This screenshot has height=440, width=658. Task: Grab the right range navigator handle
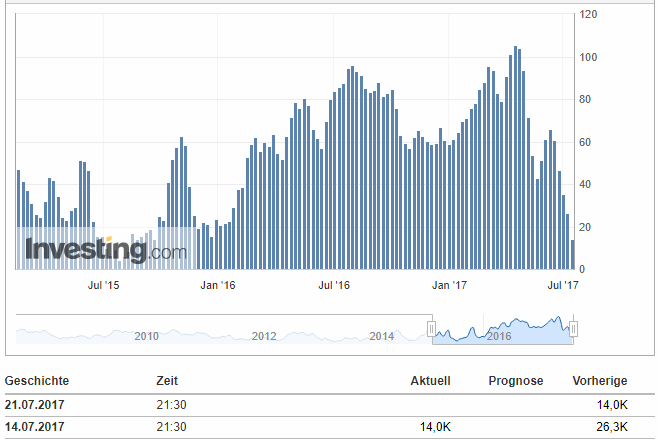573,329
